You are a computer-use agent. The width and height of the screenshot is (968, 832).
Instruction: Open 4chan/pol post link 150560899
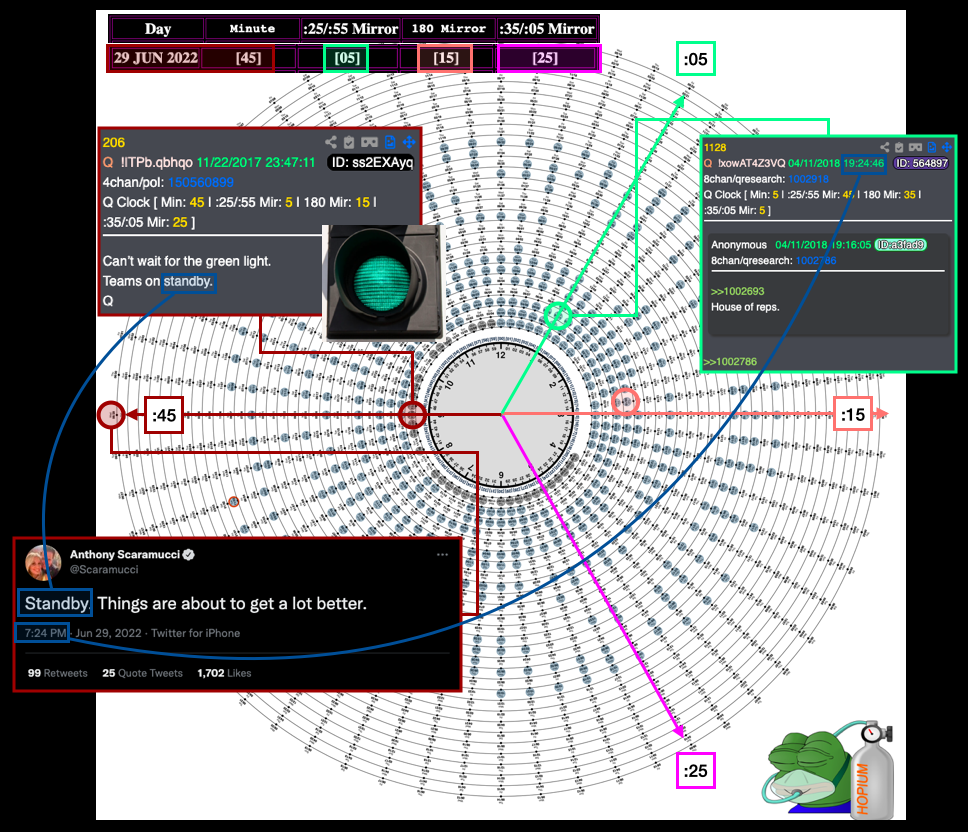(x=201, y=182)
